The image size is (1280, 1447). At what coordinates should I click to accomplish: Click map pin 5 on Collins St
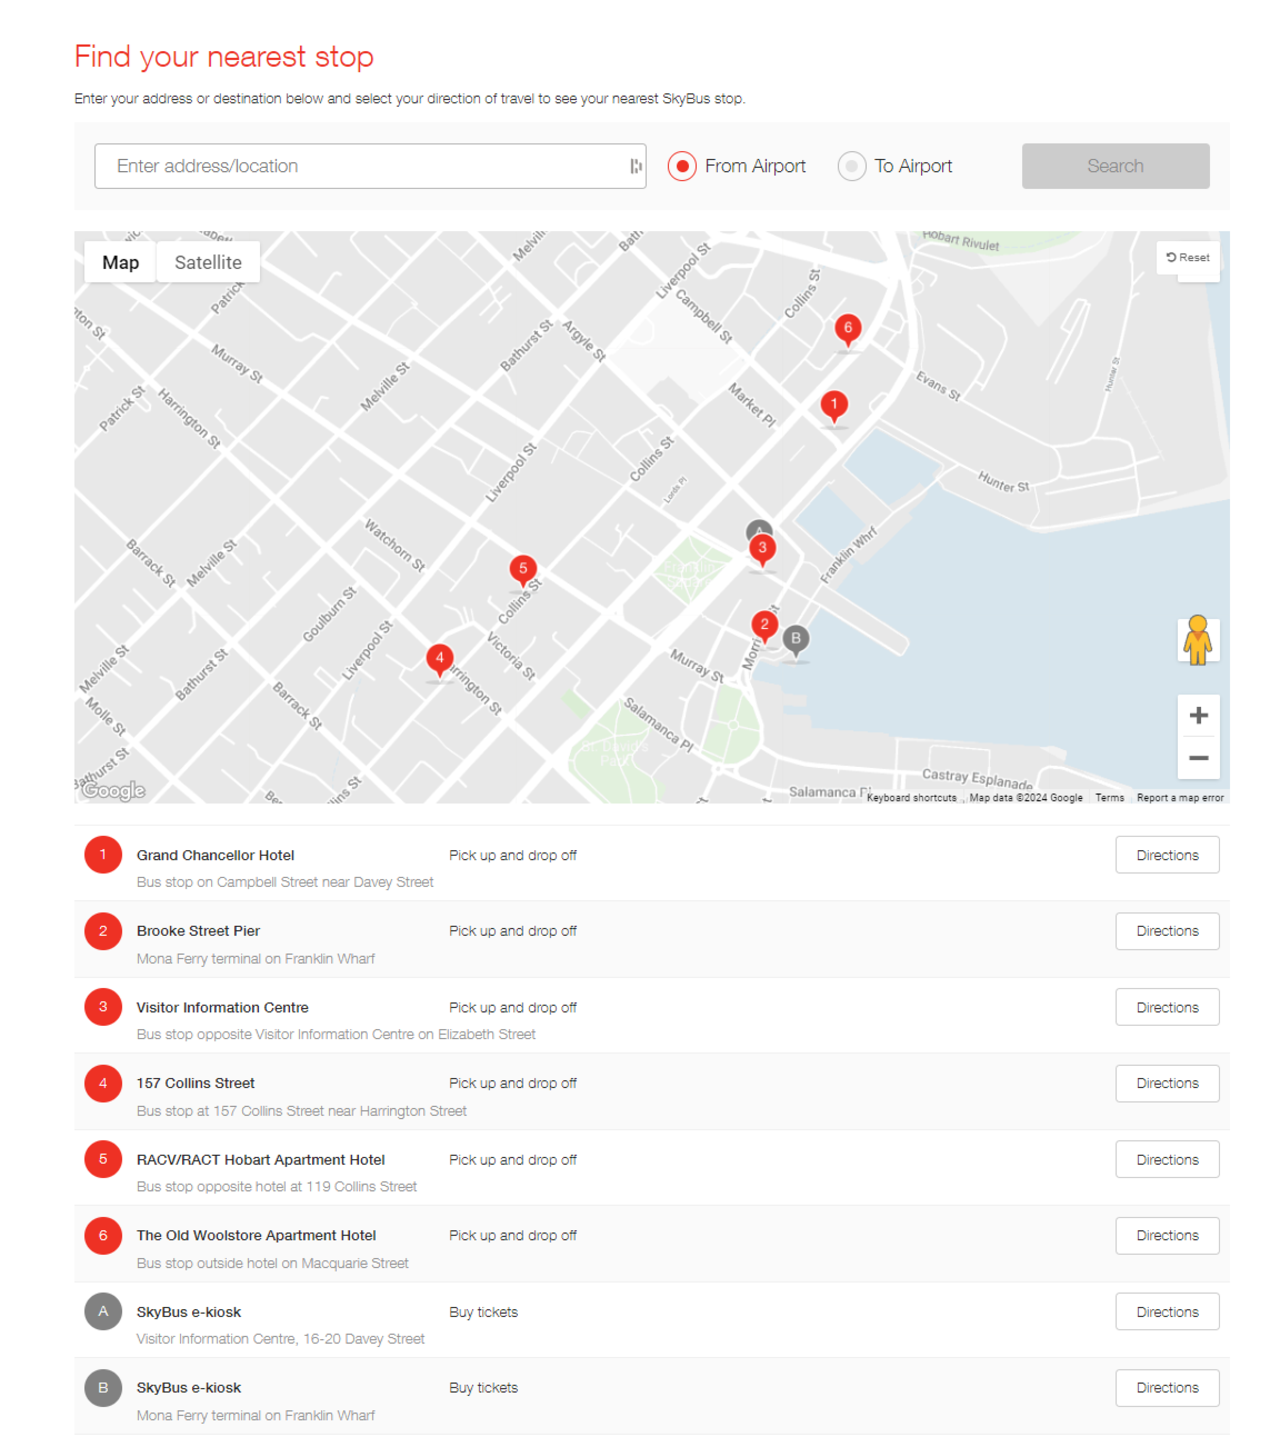point(522,569)
